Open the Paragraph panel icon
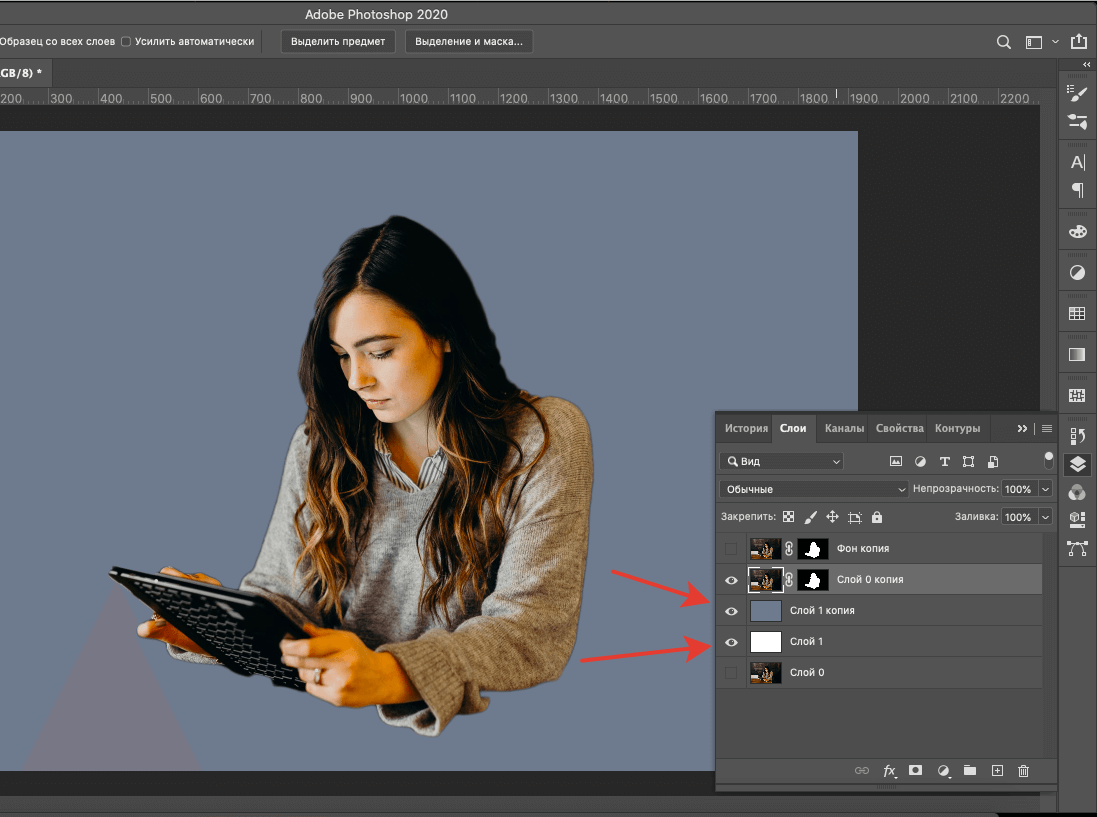 pos(1077,190)
